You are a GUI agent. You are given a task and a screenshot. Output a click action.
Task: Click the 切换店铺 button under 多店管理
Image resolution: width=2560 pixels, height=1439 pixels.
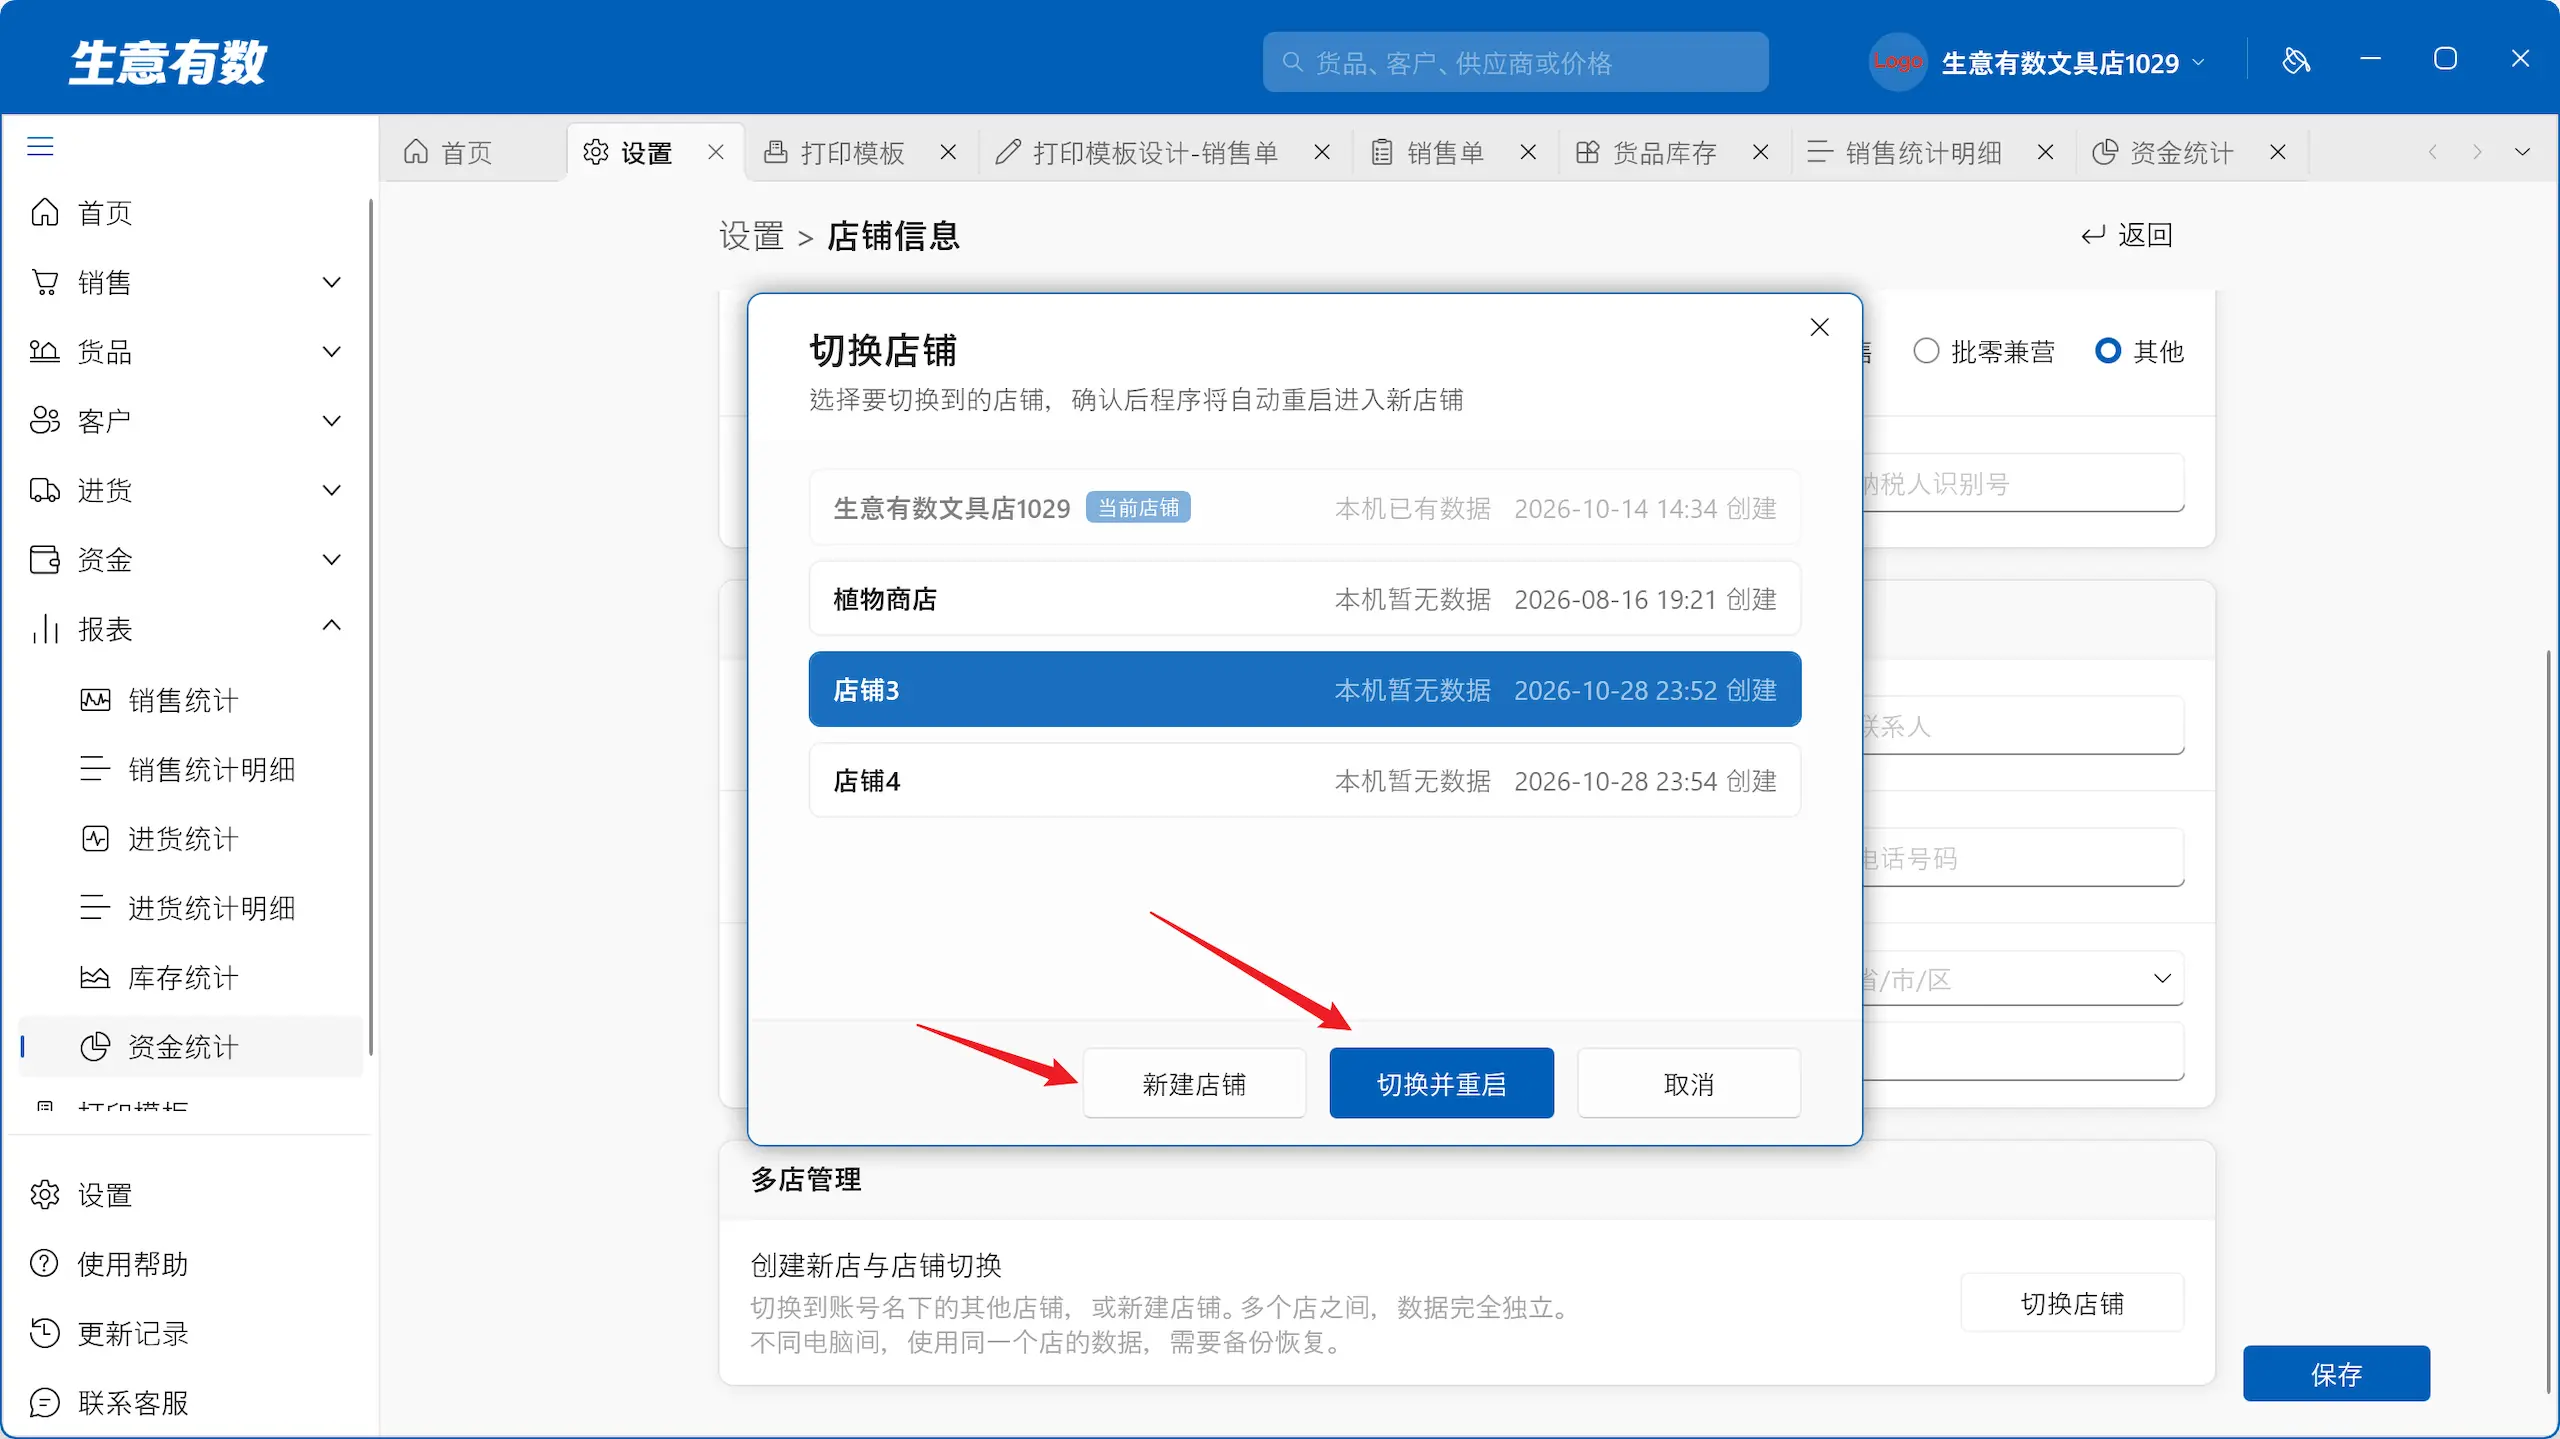2072,1303
